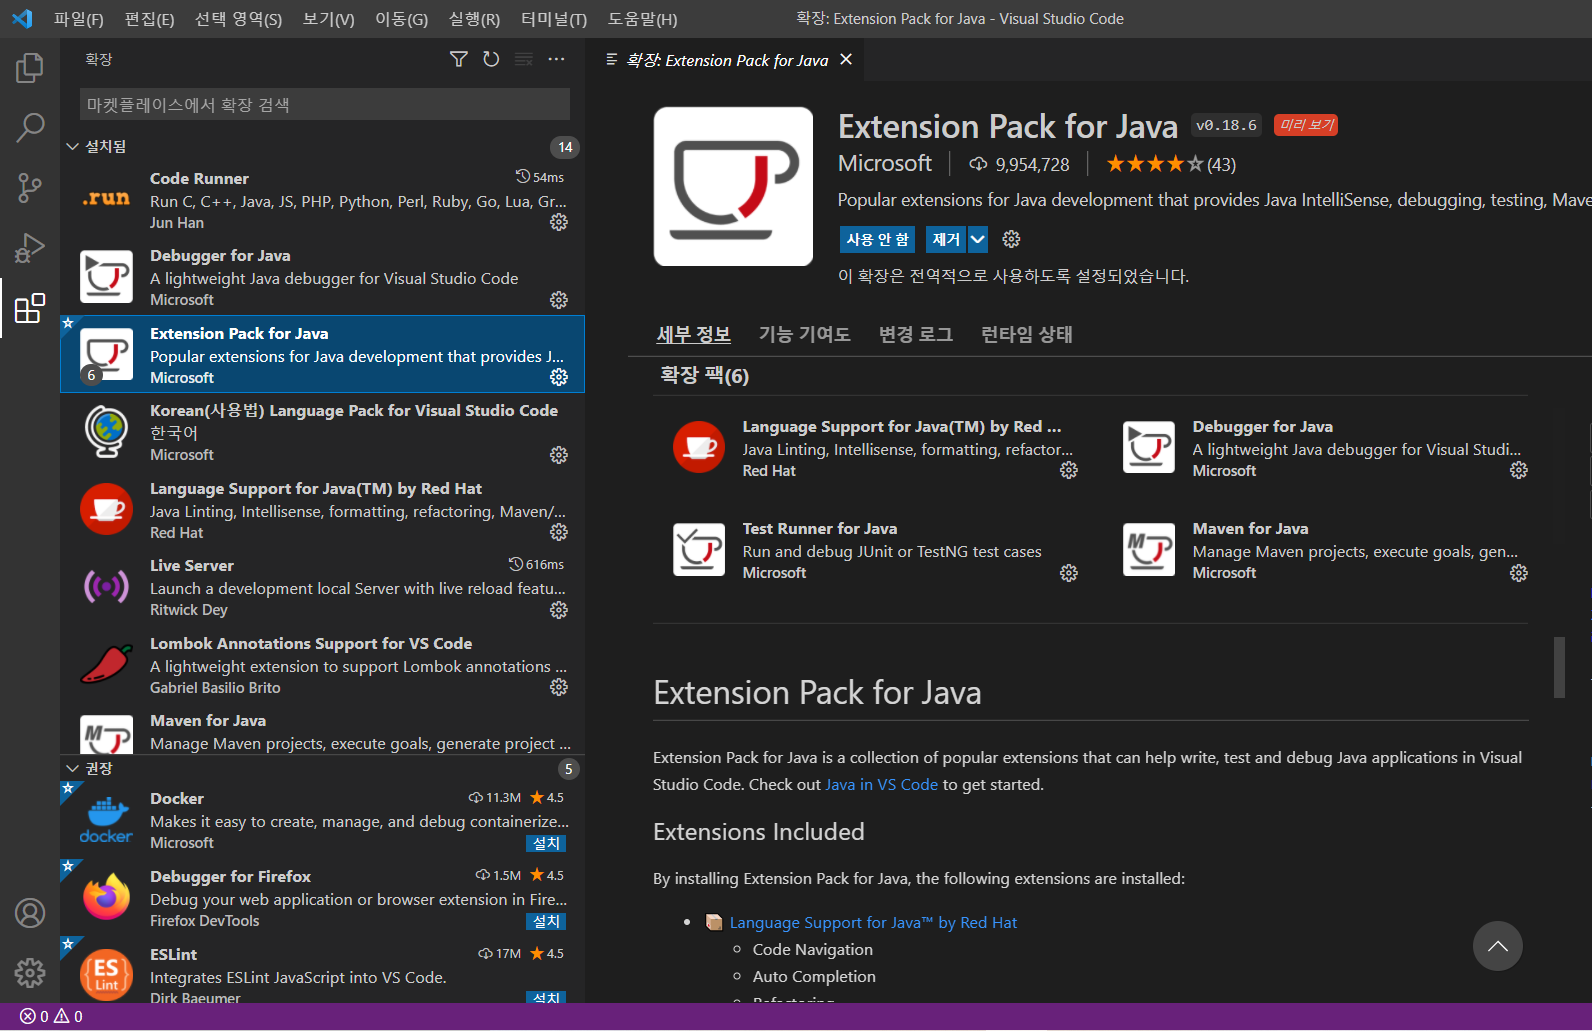Image resolution: width=1592 pixels, height=1031 pixels.
Task: Click the marketplace extension search field
Action: coord(325,104)
